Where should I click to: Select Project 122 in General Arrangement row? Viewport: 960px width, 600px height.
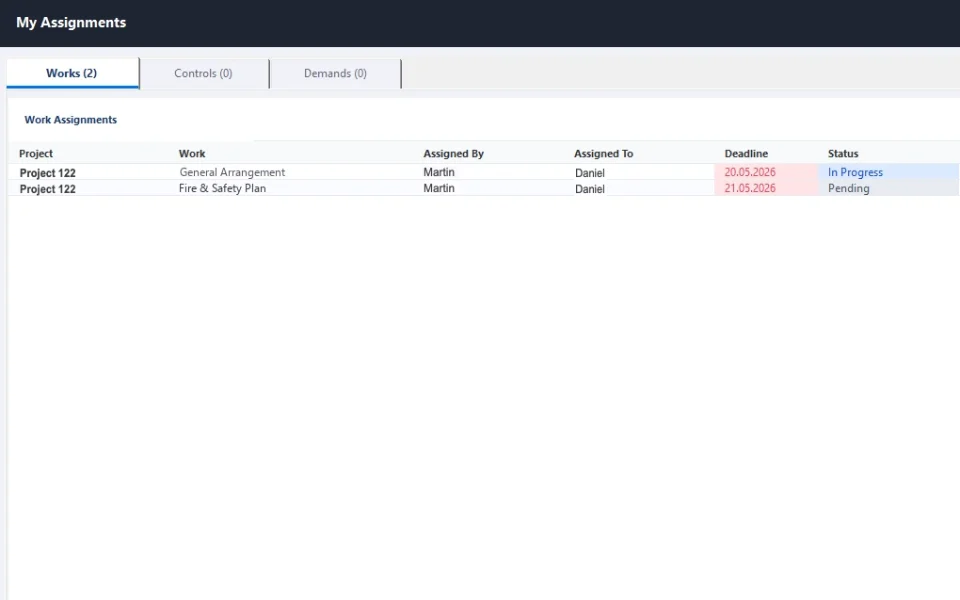48,173
